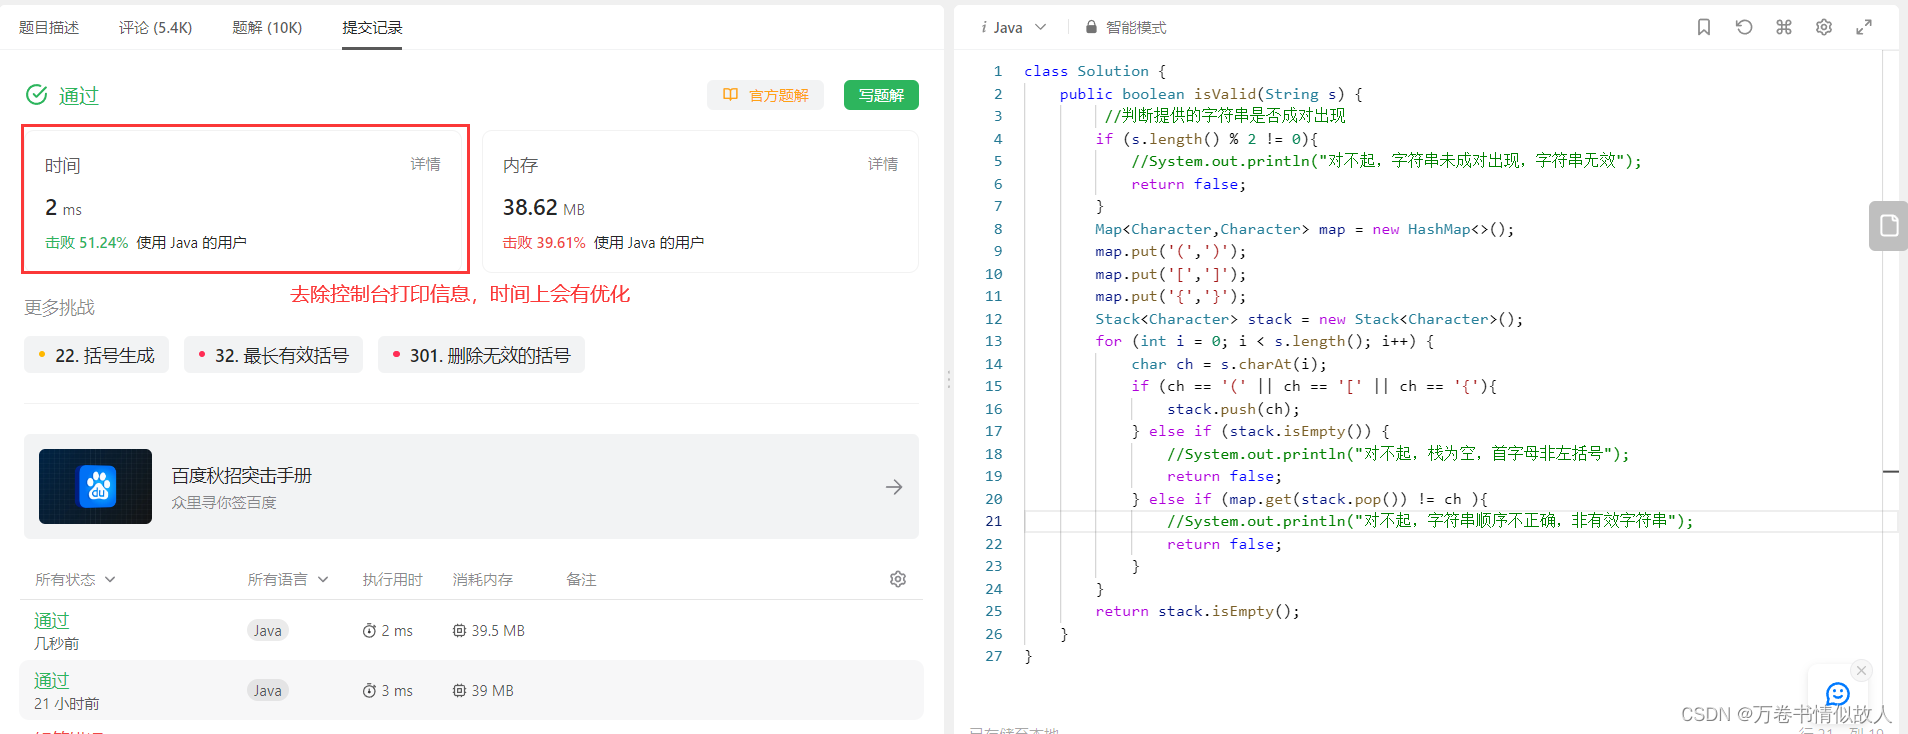Open the 通过 submission from 21 小时前
This screenshot has height=734, width=1908.
pos(471,690)
